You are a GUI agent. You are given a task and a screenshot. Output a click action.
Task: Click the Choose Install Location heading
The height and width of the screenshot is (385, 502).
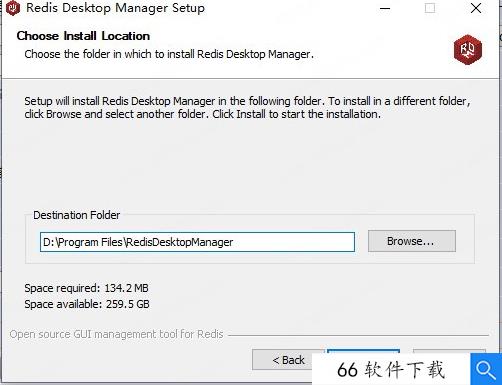[83, 36]
